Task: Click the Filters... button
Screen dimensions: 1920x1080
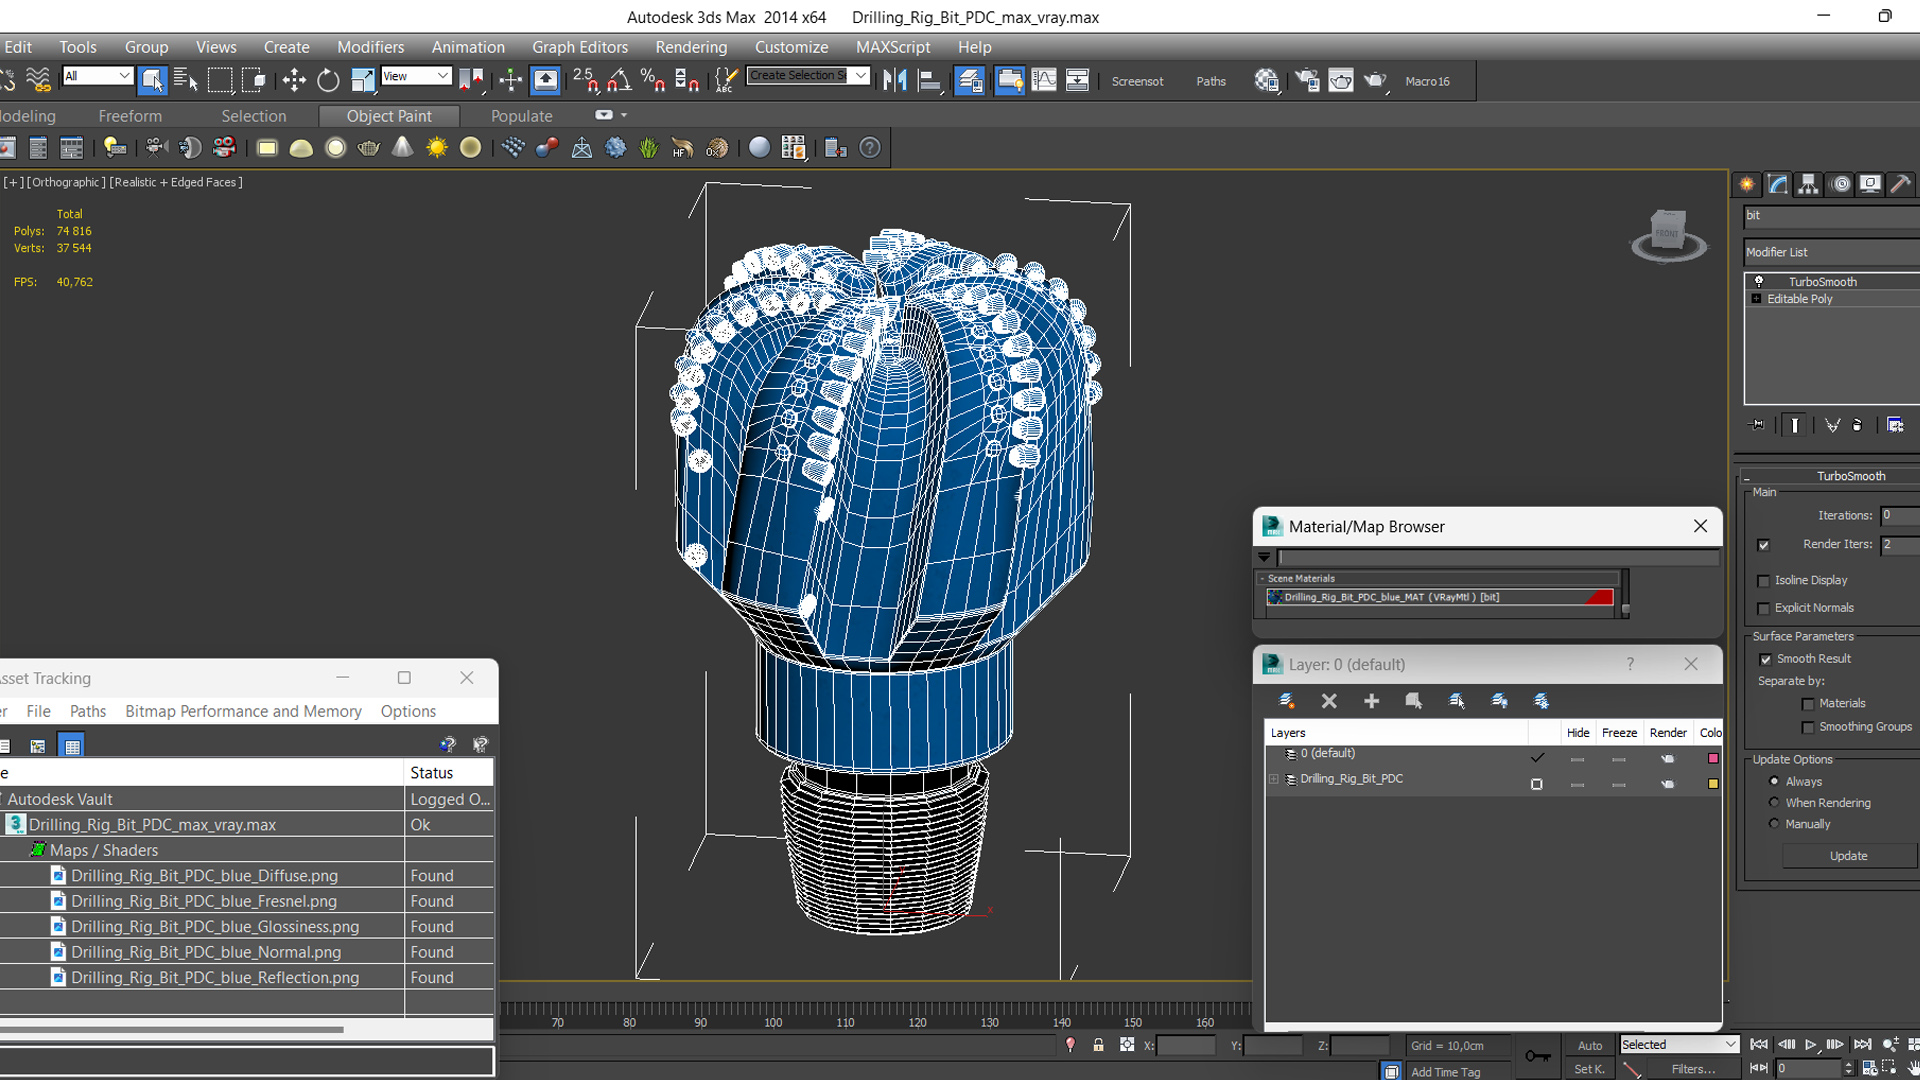Action: tap(1693, 1069)
